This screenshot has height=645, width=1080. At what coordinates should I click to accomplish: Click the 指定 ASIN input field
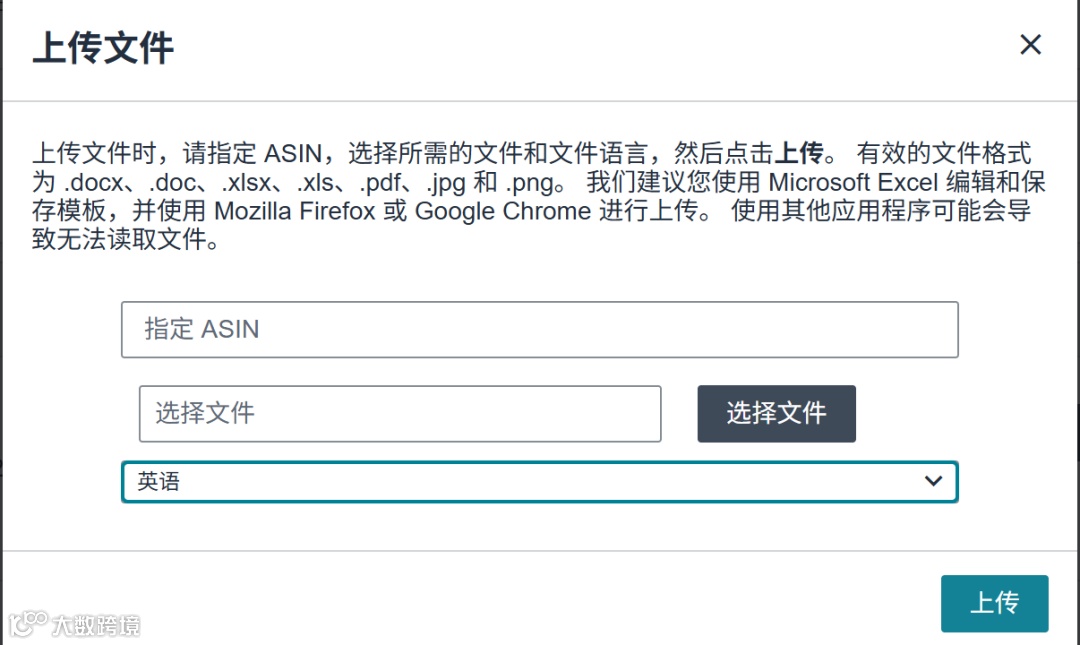[539, 330]
